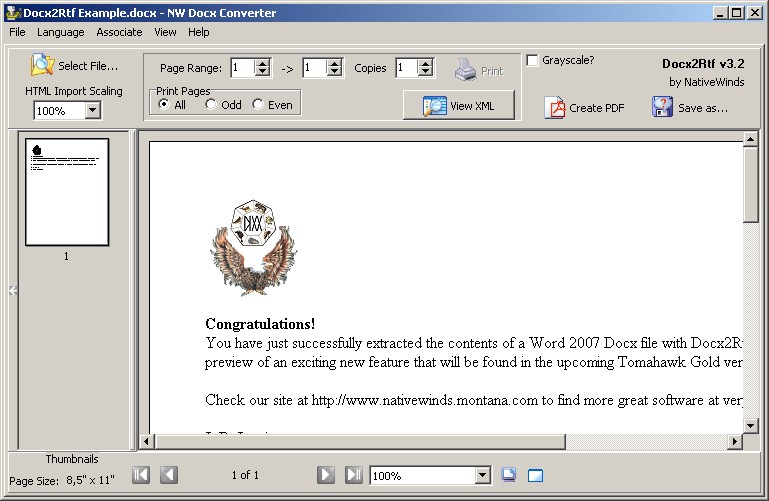Screen dimensions: 769x501
Task: Open the File menu
Action: pyautogui.click(x=17, y=32)
